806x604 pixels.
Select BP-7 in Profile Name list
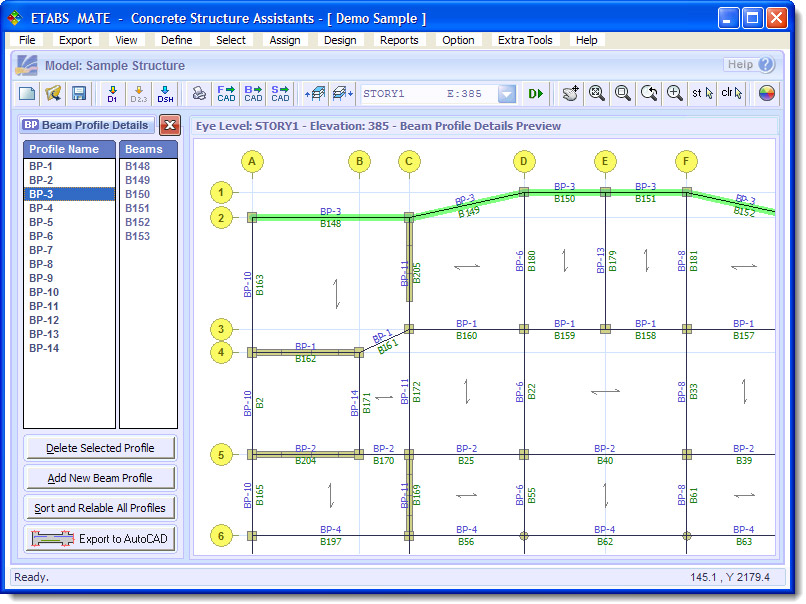point(41,250)
